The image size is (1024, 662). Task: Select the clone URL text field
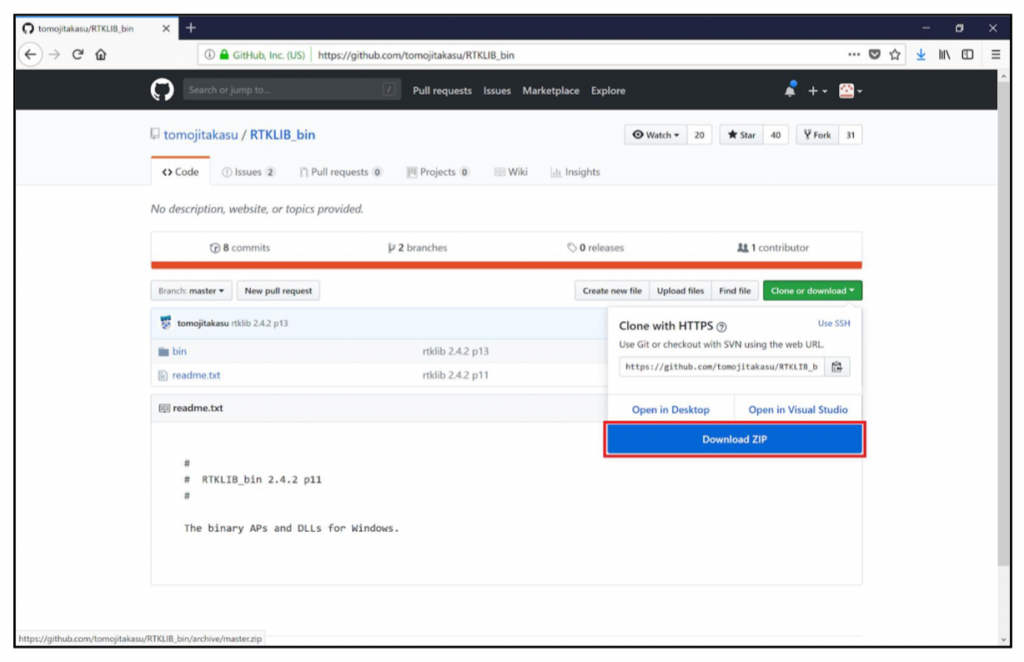coord(722,367)
